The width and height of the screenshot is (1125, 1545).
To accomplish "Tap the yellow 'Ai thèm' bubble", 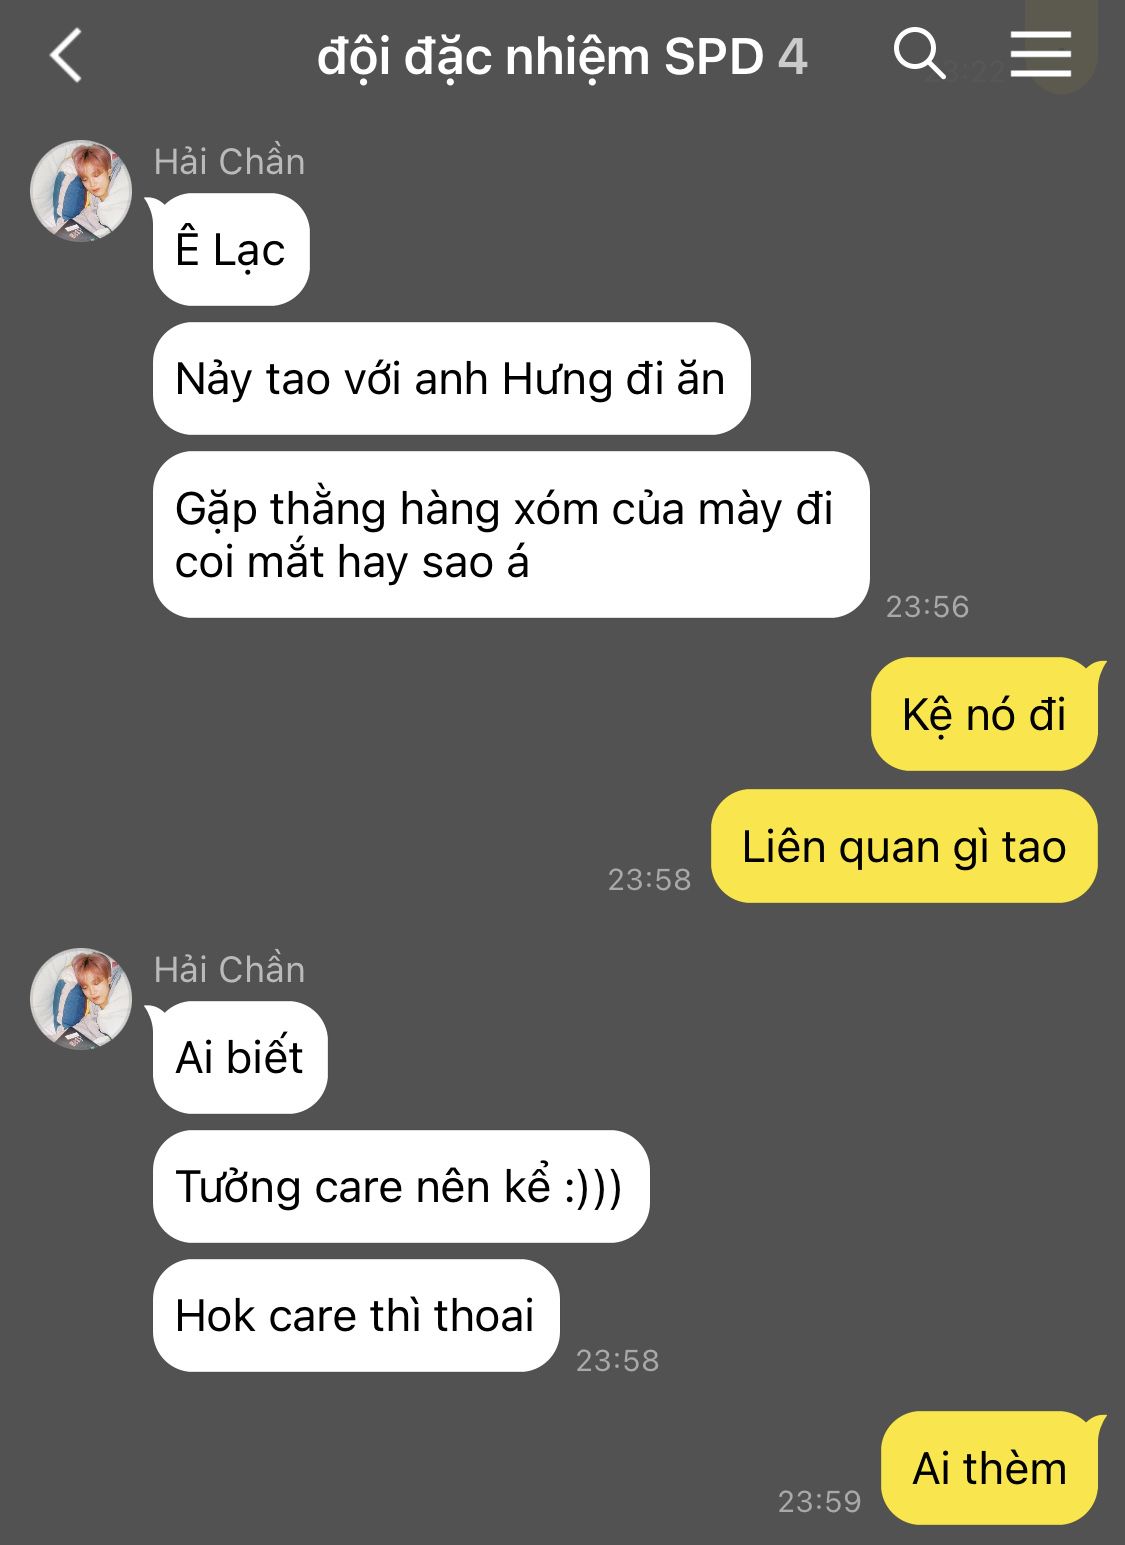I will click(x=989, y=1468).
